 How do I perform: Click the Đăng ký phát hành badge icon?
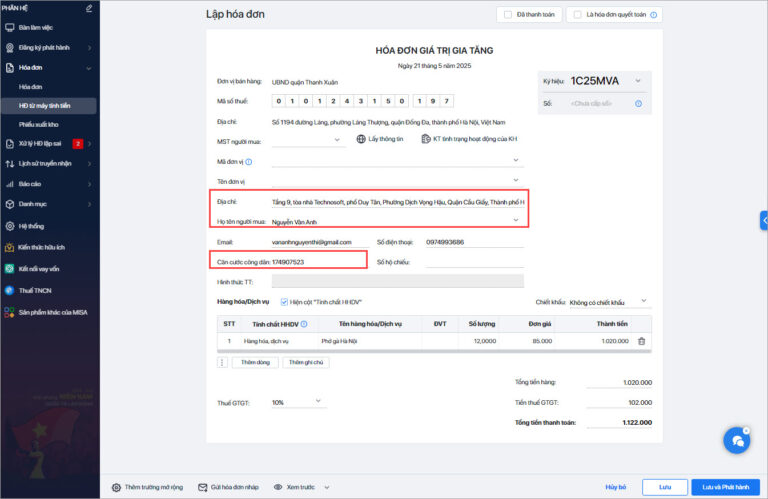[x=9, y=48]
